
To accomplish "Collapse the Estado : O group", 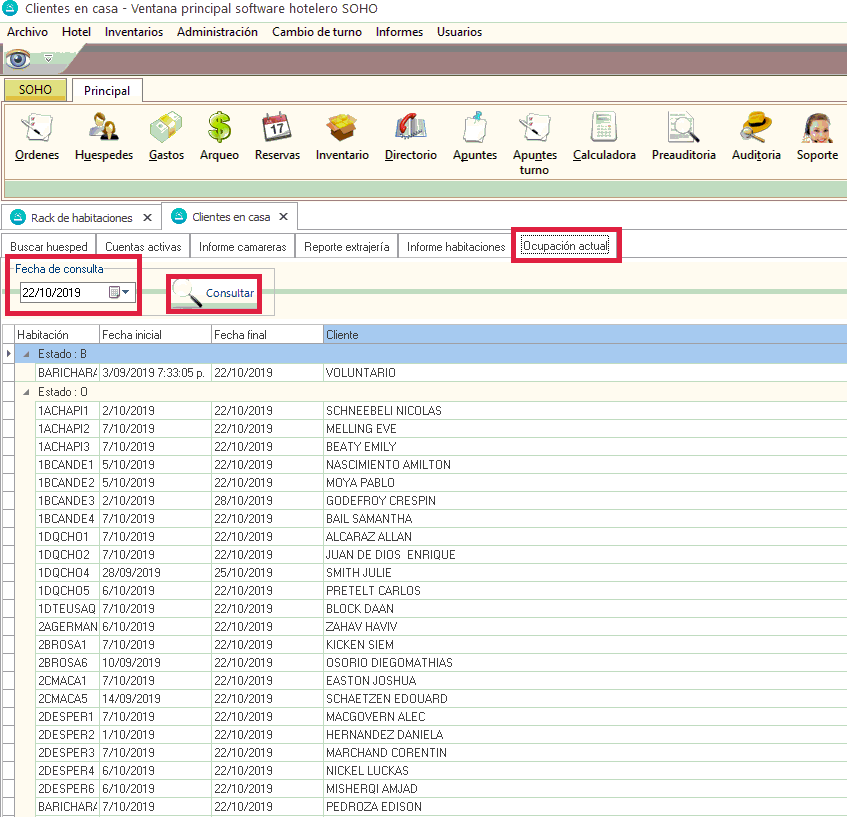I will (27, 392).
